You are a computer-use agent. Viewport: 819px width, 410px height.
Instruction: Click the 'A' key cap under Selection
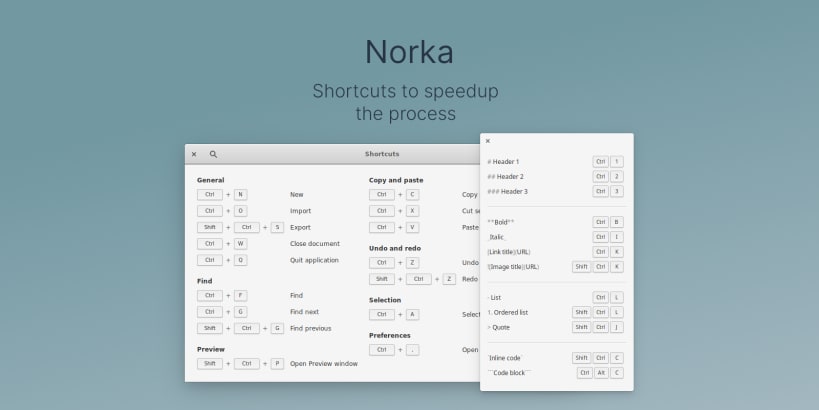[x=413, y=314]
